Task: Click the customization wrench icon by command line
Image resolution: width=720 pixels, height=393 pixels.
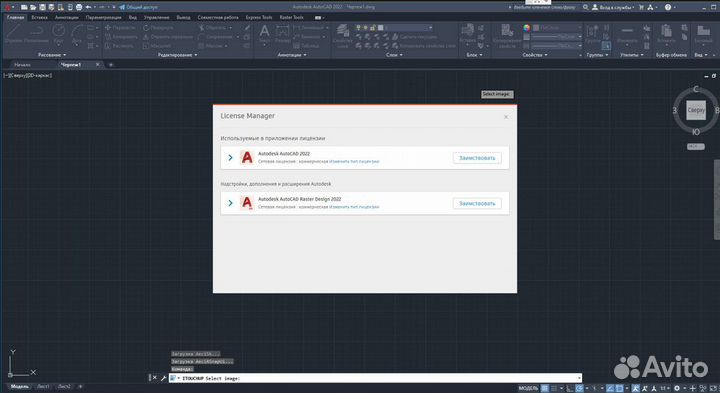Action: pyautogui.click(x=163, y=378)
